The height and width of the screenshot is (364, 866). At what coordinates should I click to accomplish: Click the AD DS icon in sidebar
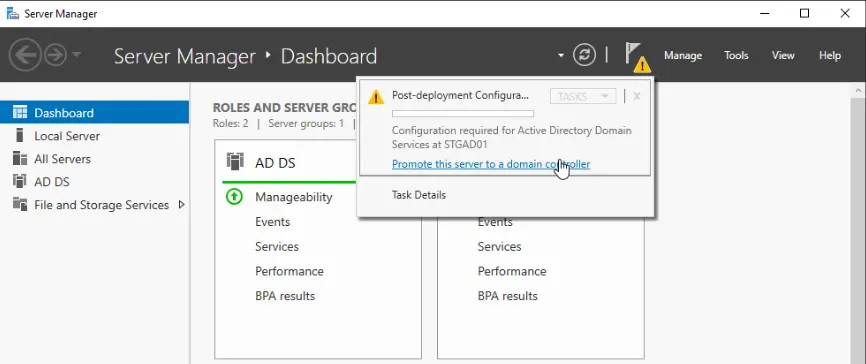pyautogui.click(x=20, y=181)
